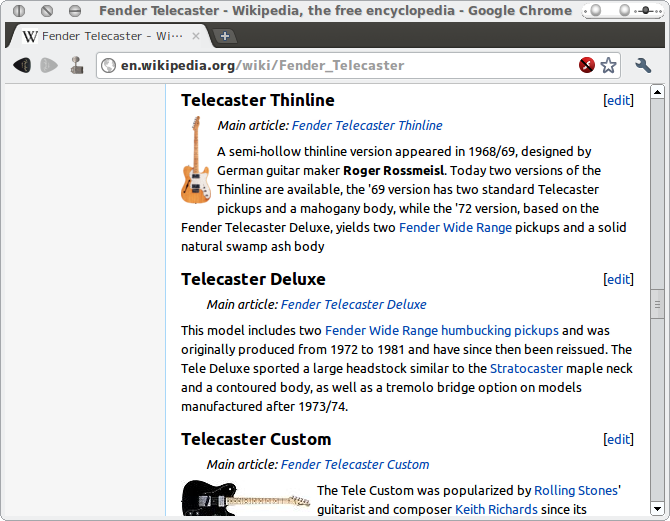Follow Fender Wide Range humbucking pickups link
670x521 pixels.
pyautogui.click(x=442, y=331)
